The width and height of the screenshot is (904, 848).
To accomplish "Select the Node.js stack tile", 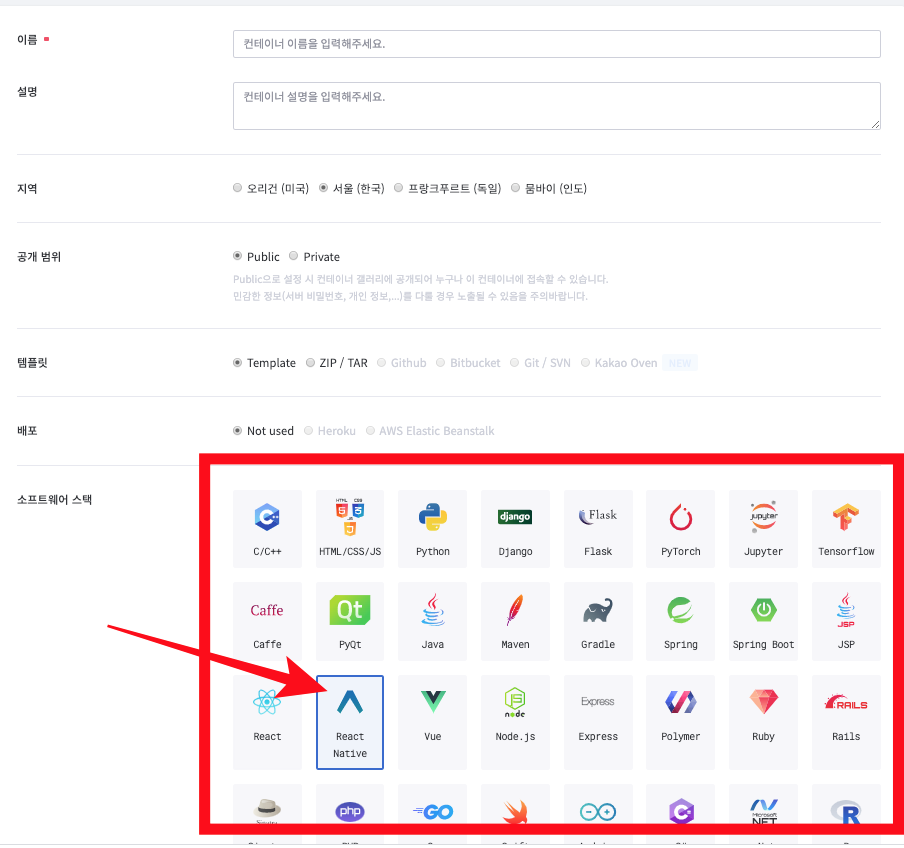I will pos(515,722).
